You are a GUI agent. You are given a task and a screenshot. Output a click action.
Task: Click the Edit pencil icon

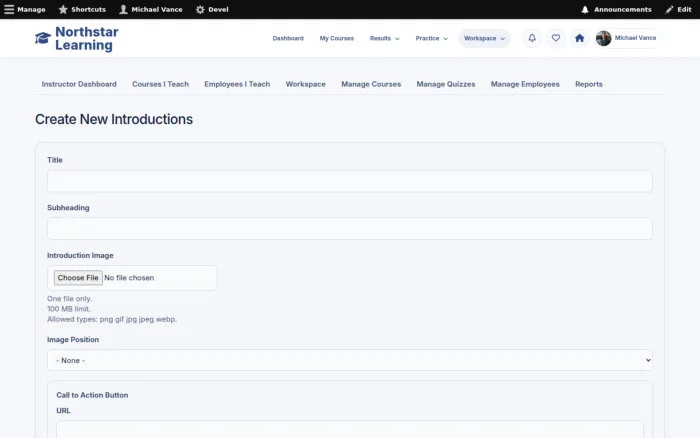click(669, 9)
